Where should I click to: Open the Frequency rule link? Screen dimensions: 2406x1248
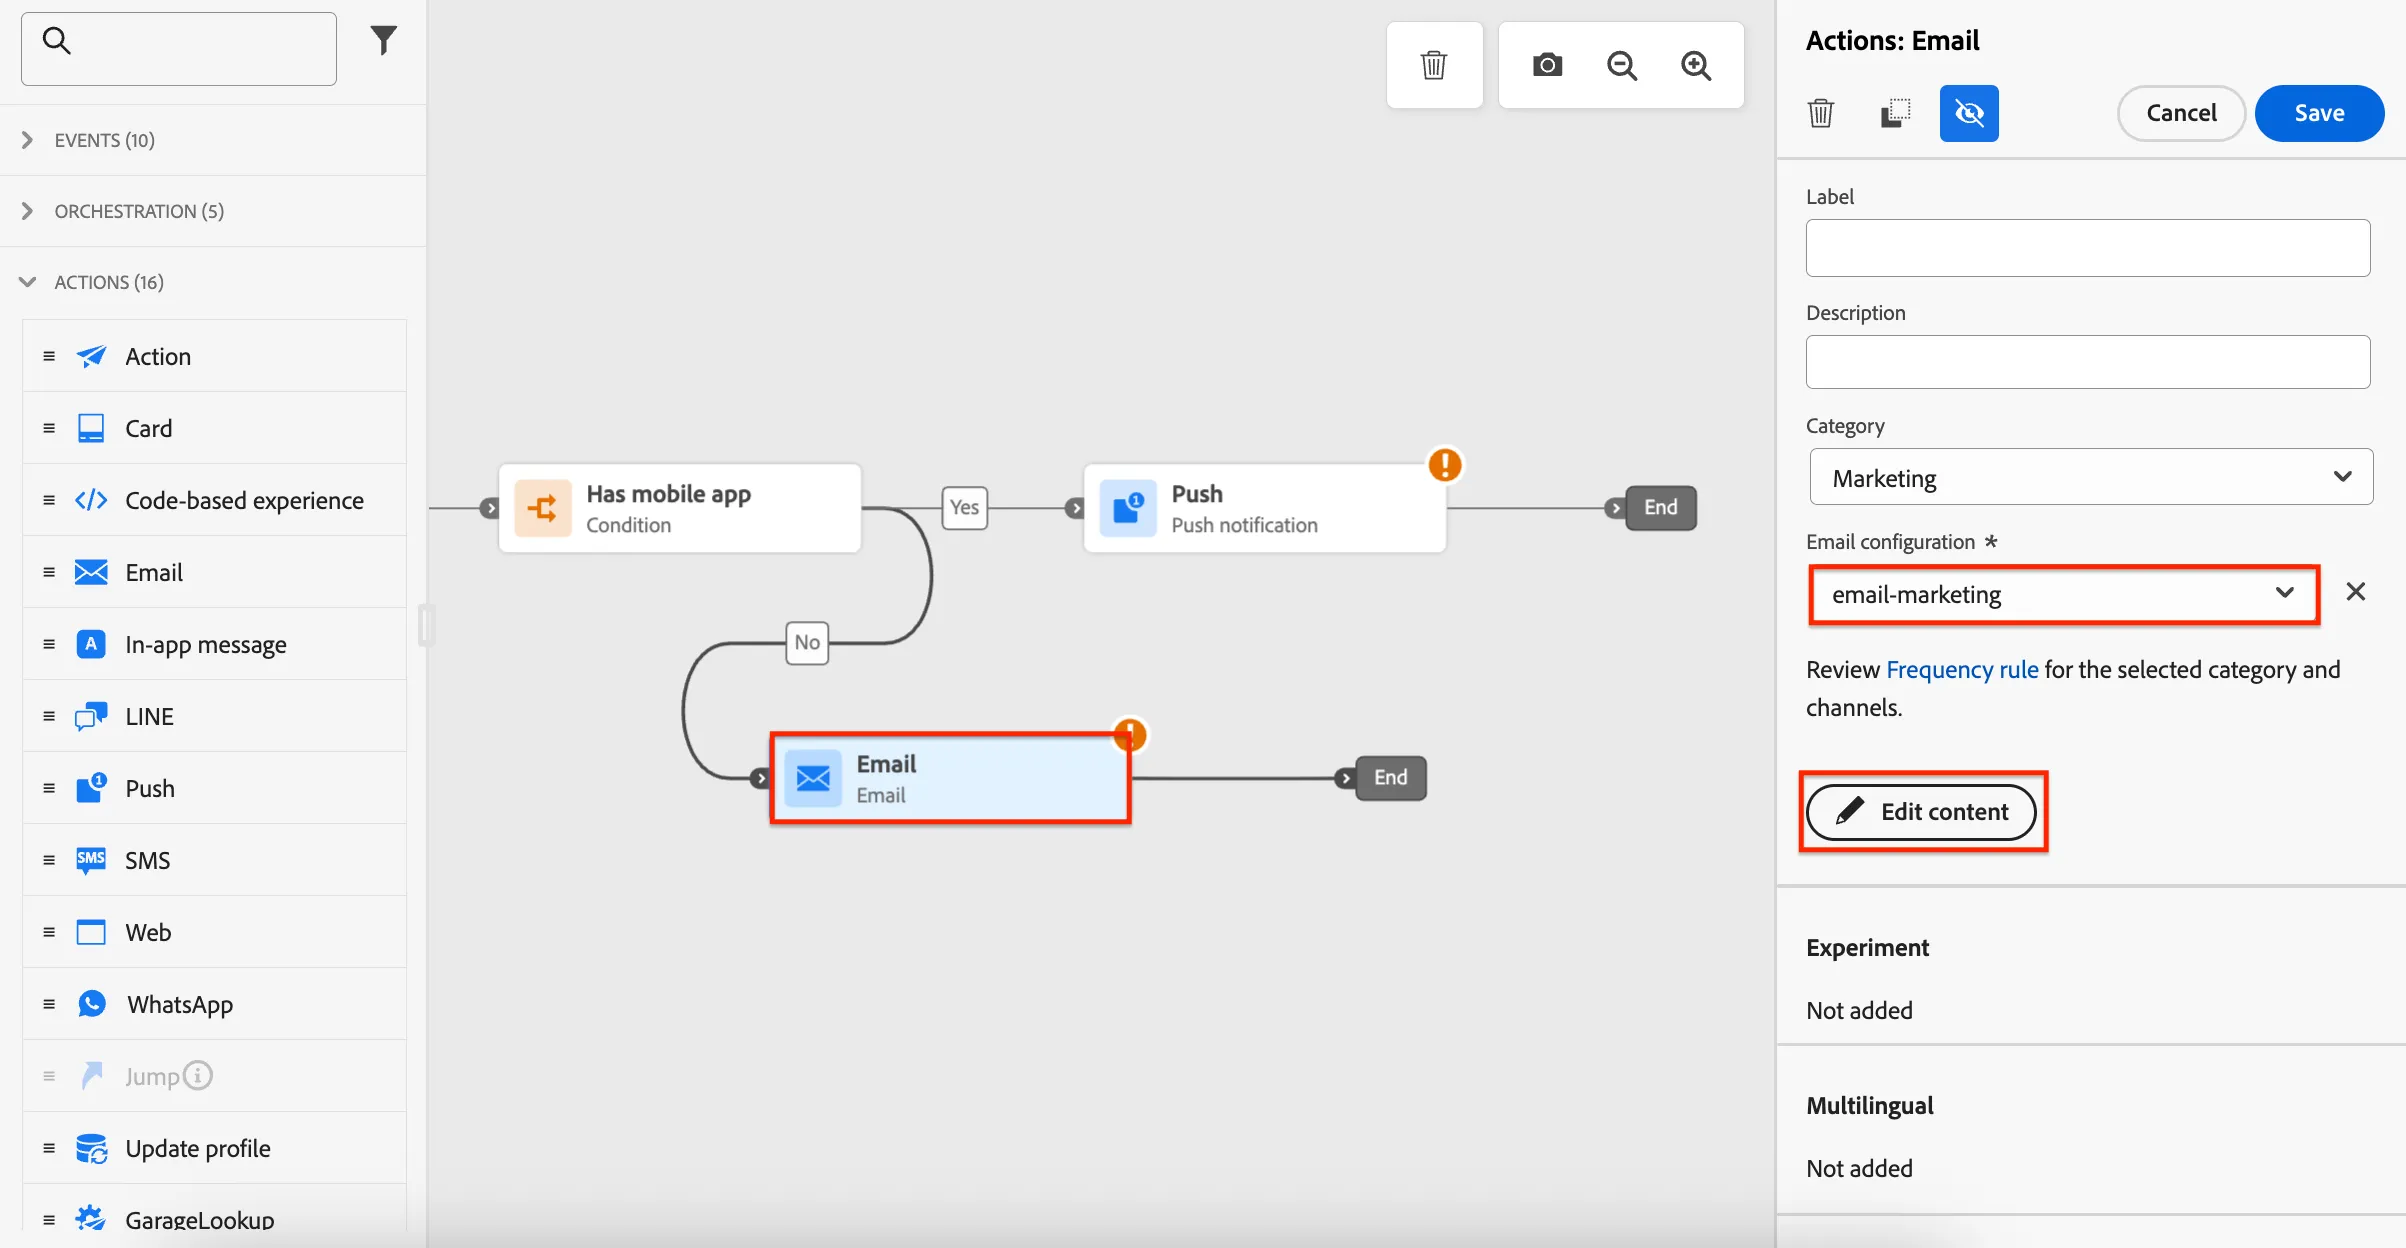1962,669
